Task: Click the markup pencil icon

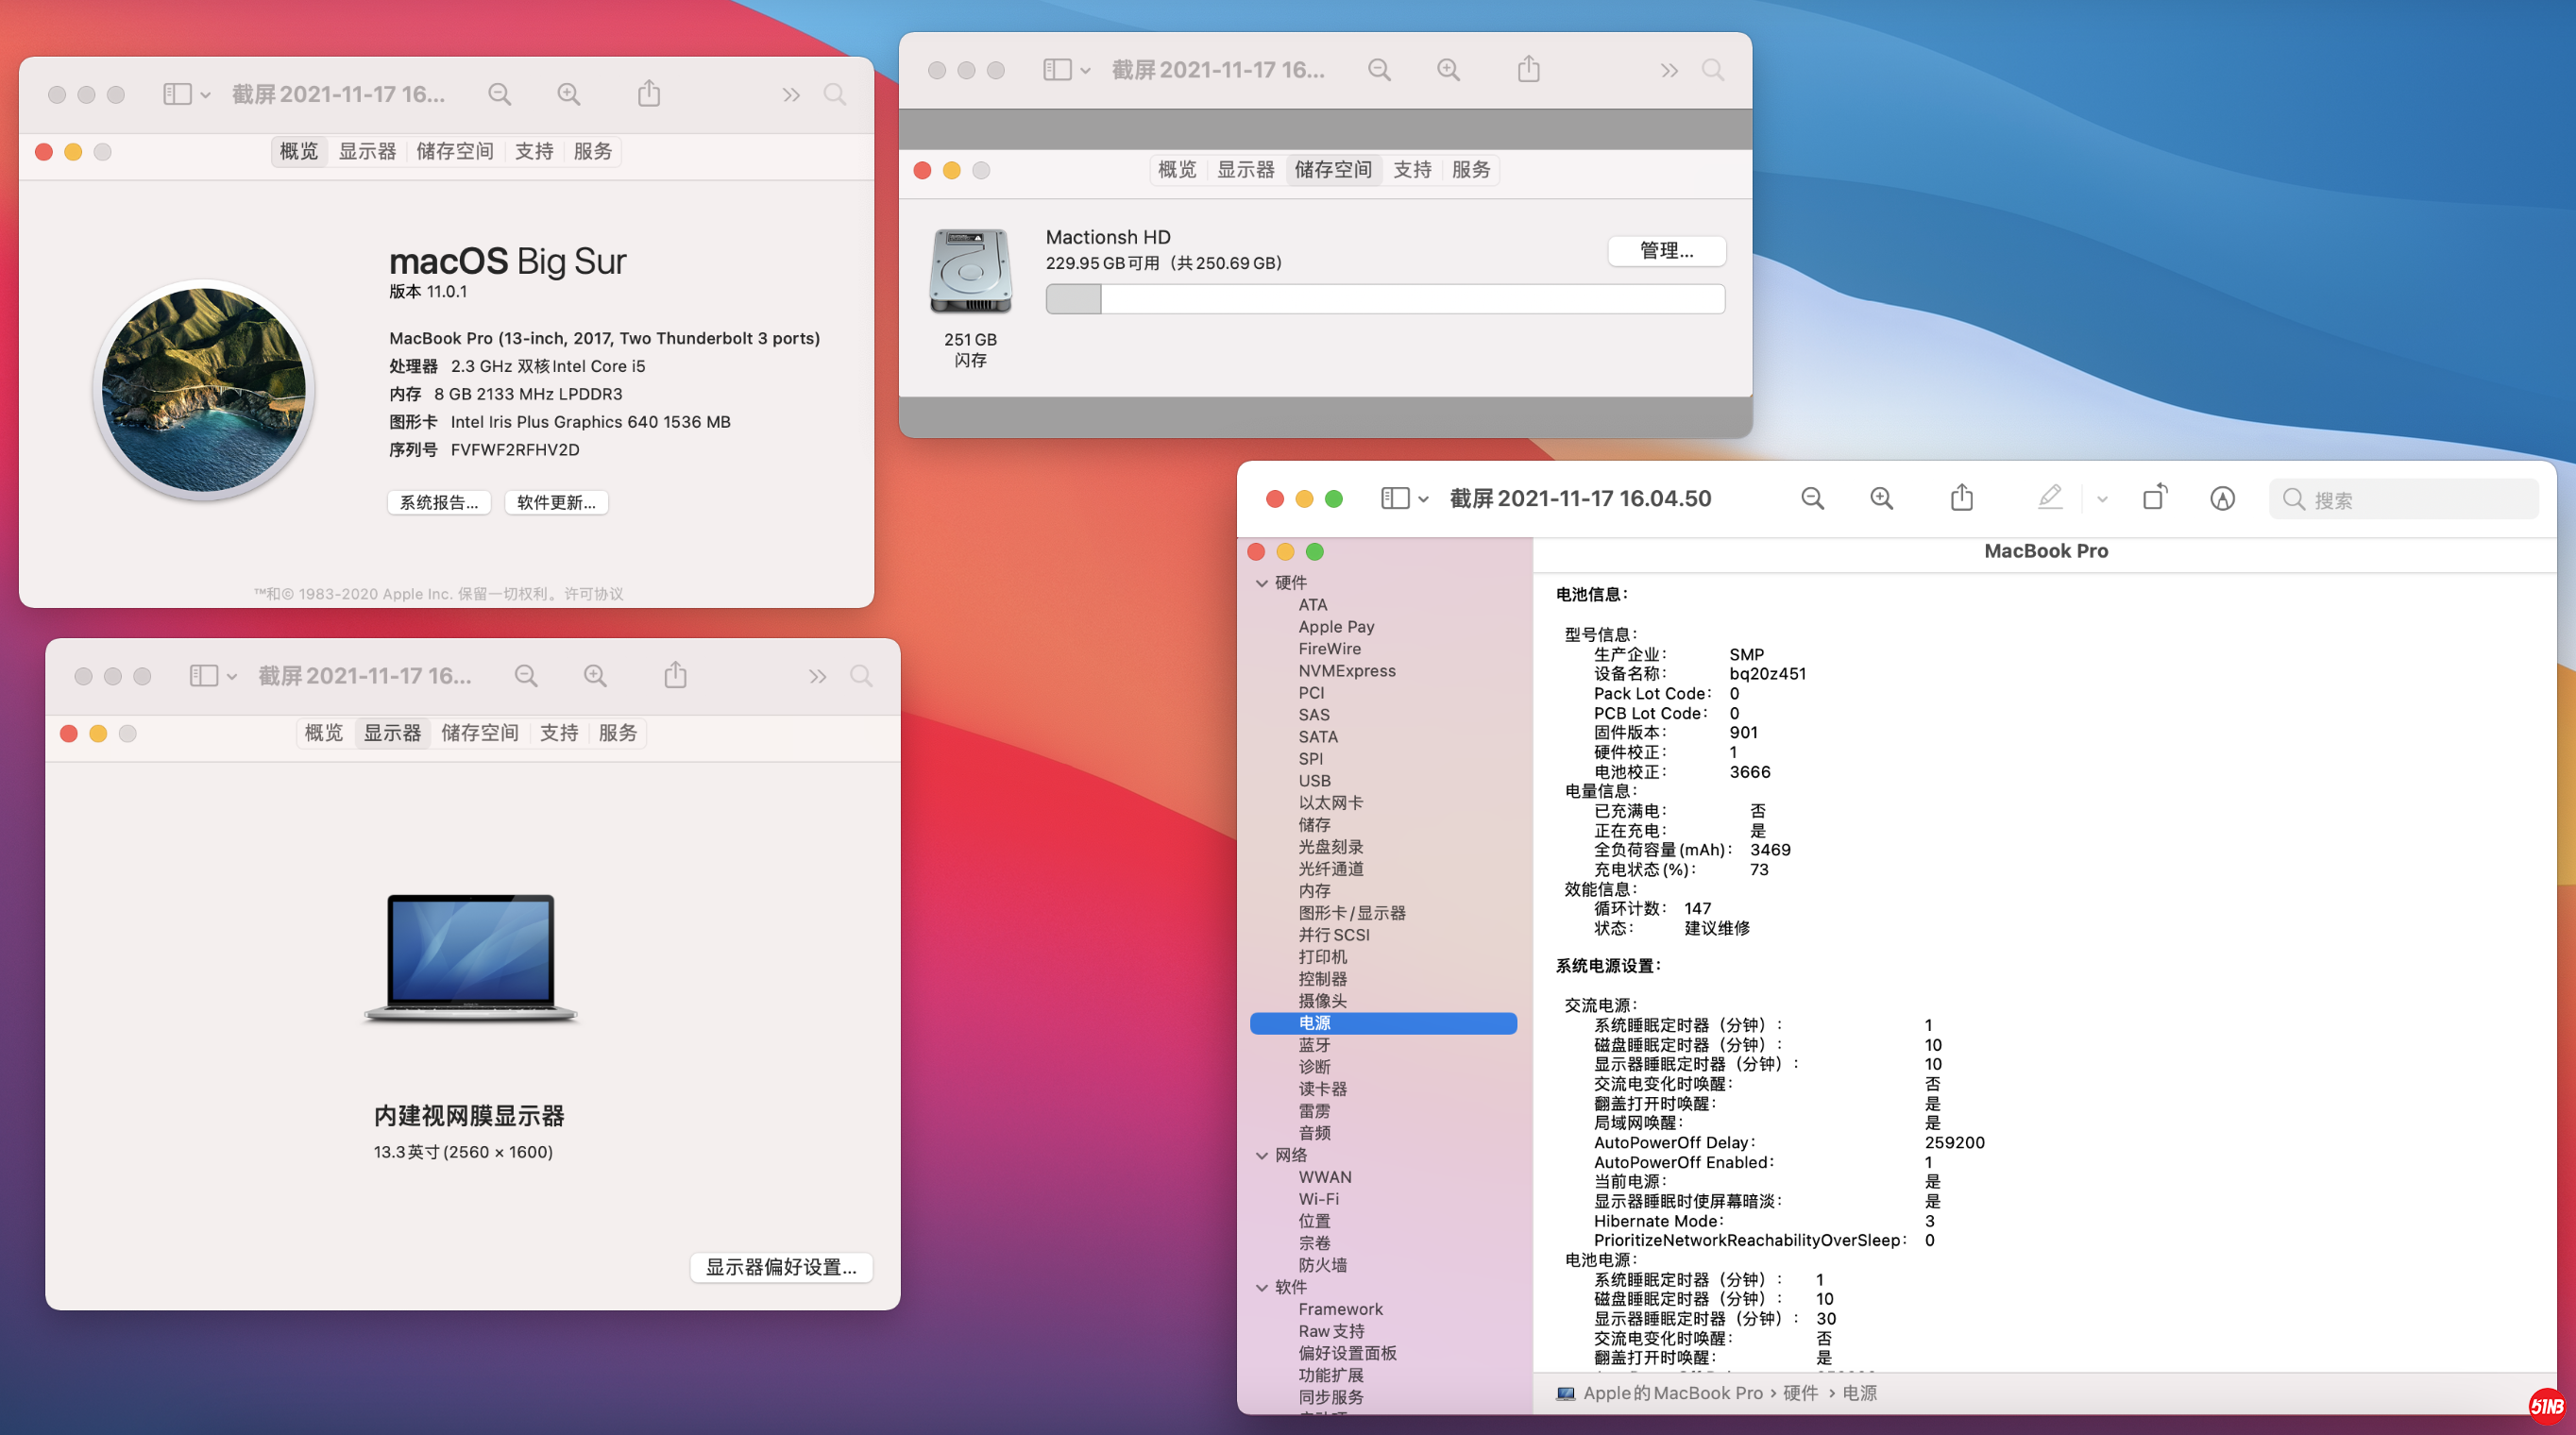Action: click(x=2049, y=497)
